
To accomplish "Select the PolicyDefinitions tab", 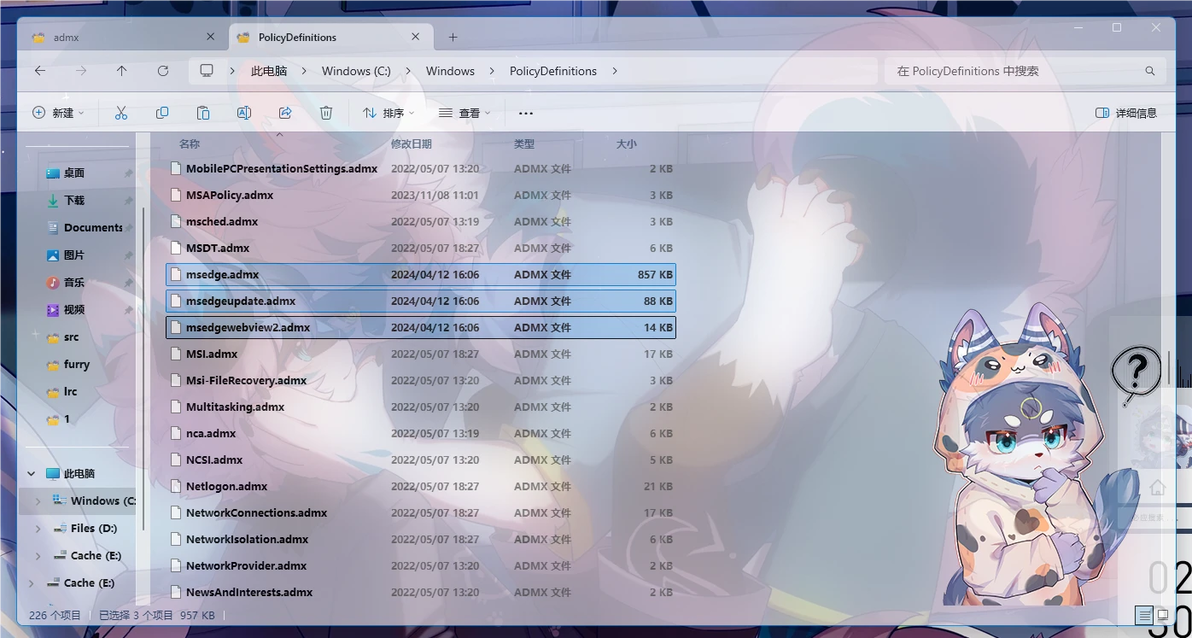I will pyautogui.click(x=331, y=37).
